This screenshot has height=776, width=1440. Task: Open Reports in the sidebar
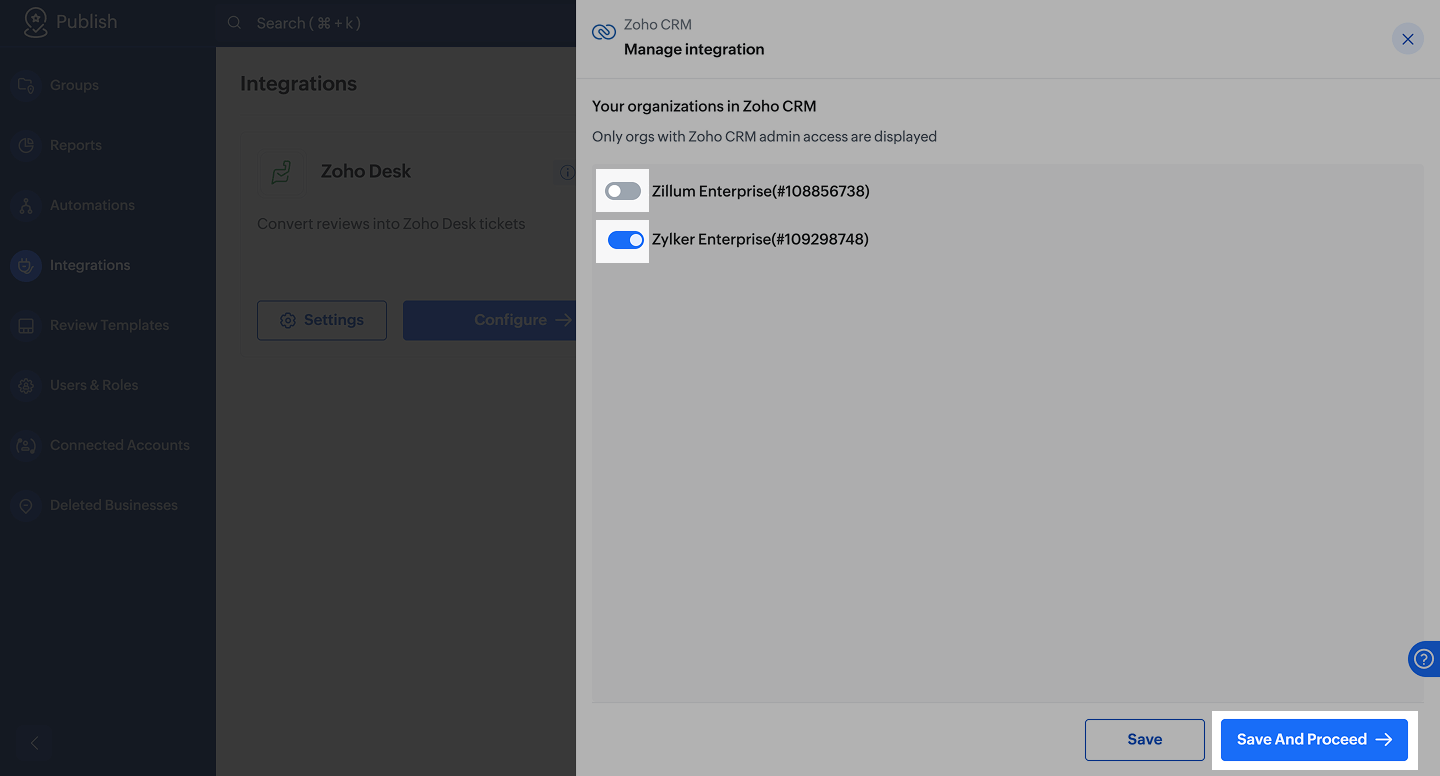click(x=76, y=145)
